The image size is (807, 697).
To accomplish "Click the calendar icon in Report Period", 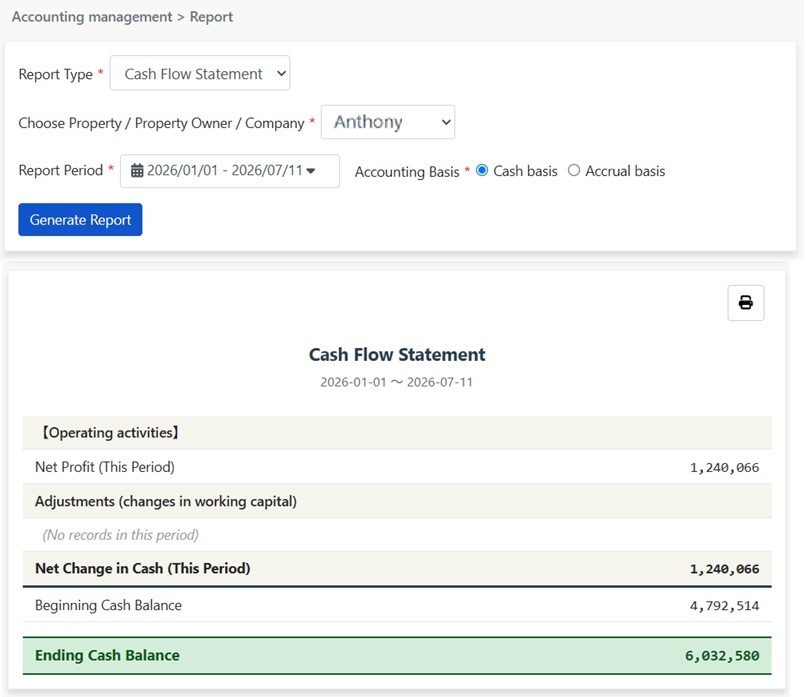I will pos(137,170).
